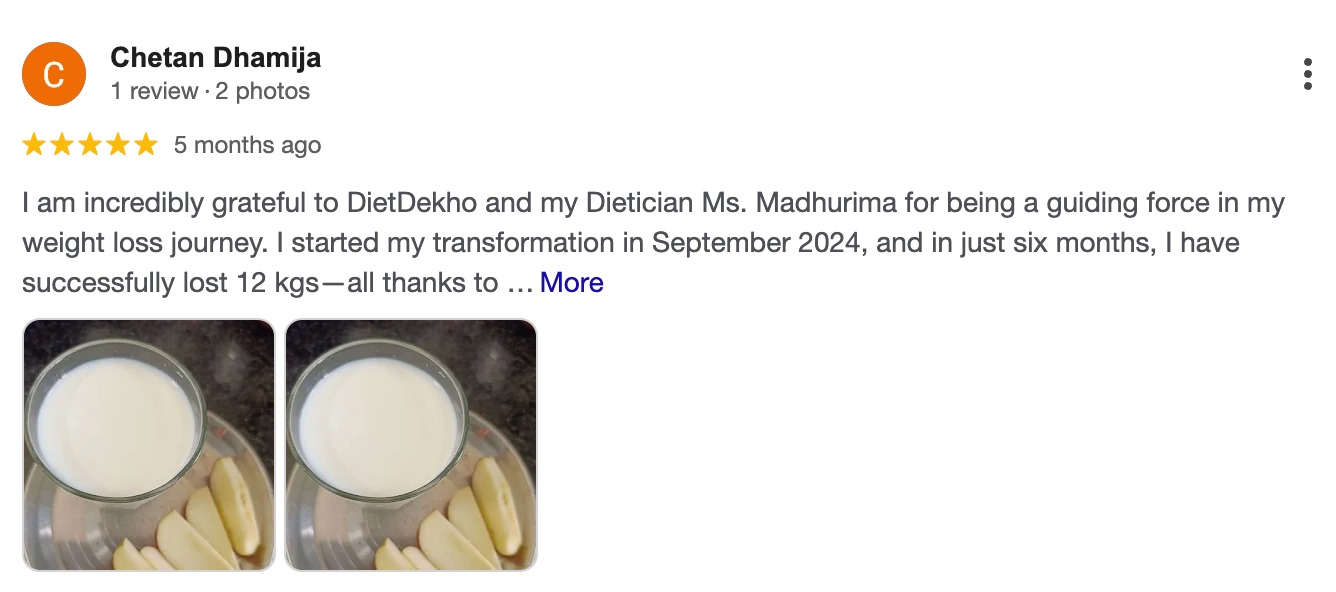This screenshot has height=592, width=1336.
Task: Click the orange C profile avatar
Action: 54,74
